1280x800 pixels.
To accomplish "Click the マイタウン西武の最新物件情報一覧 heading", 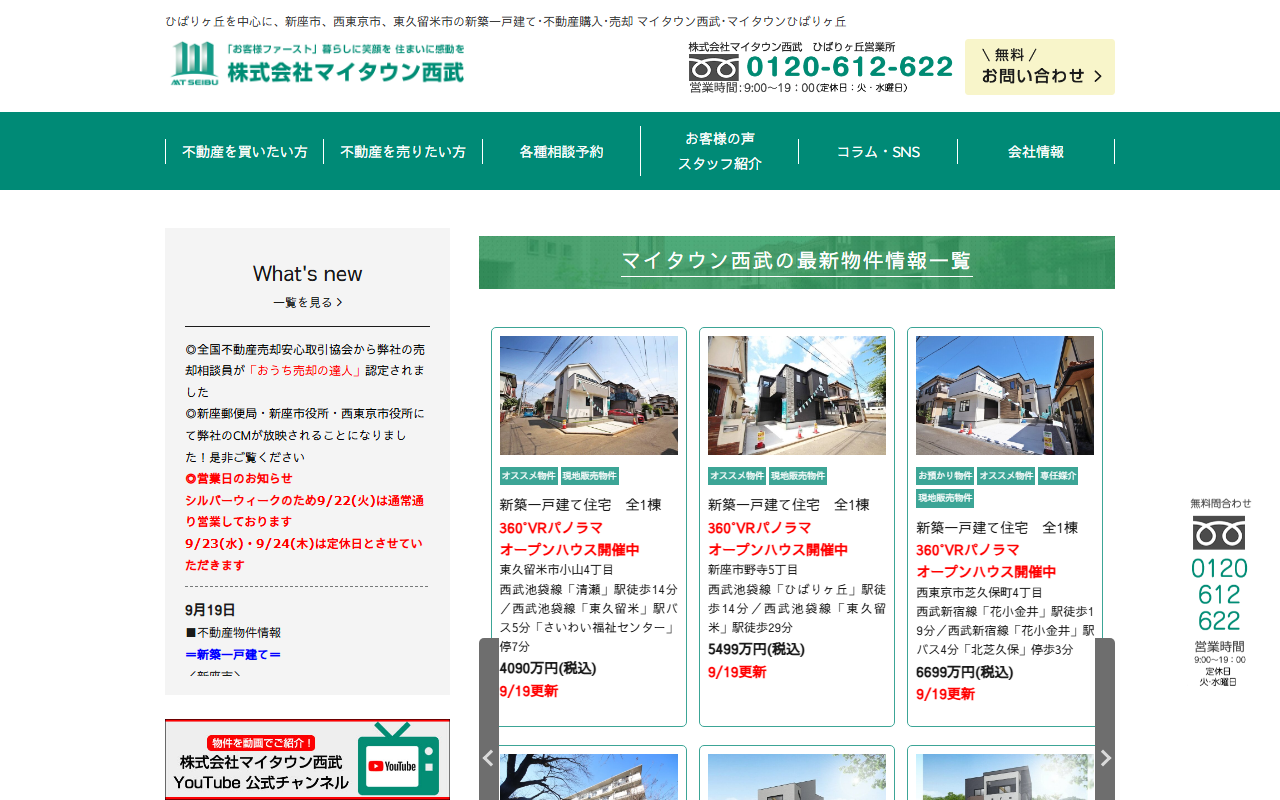I will [797, 261].
